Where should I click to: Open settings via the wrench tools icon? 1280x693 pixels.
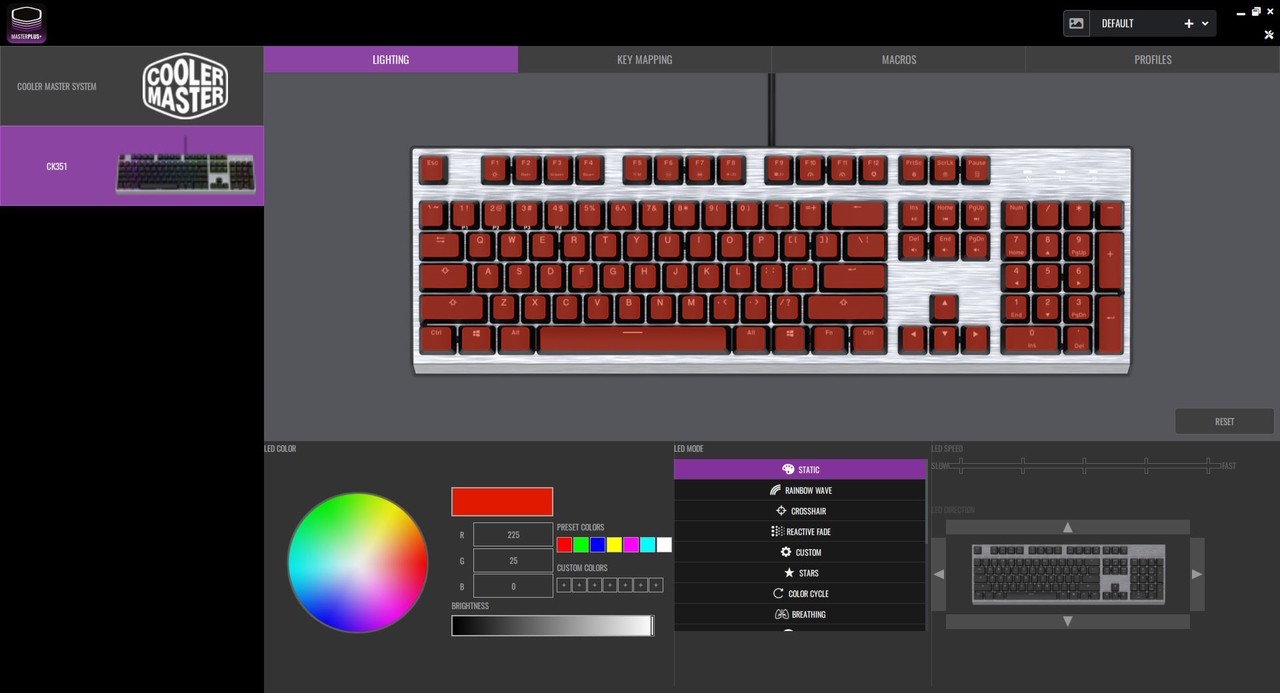point(1269,34)
